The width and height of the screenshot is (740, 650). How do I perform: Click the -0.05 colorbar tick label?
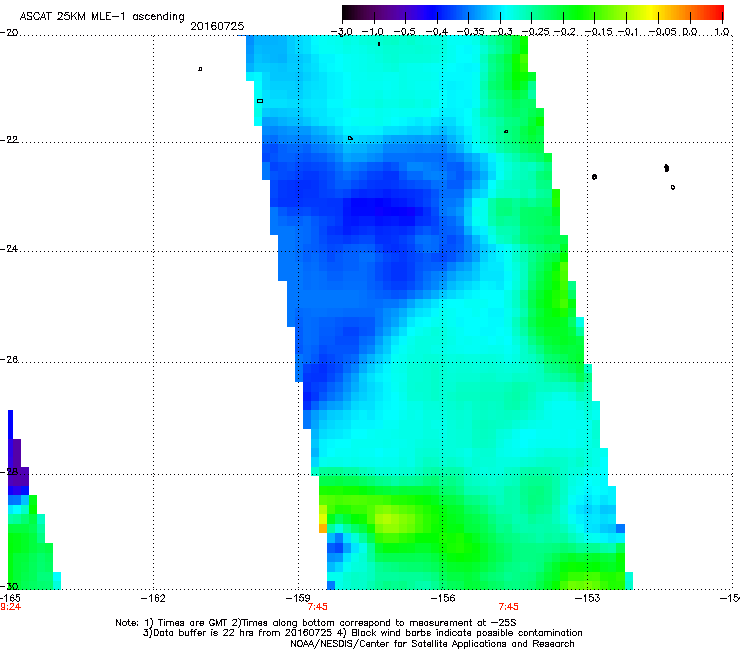click(663, 32)
